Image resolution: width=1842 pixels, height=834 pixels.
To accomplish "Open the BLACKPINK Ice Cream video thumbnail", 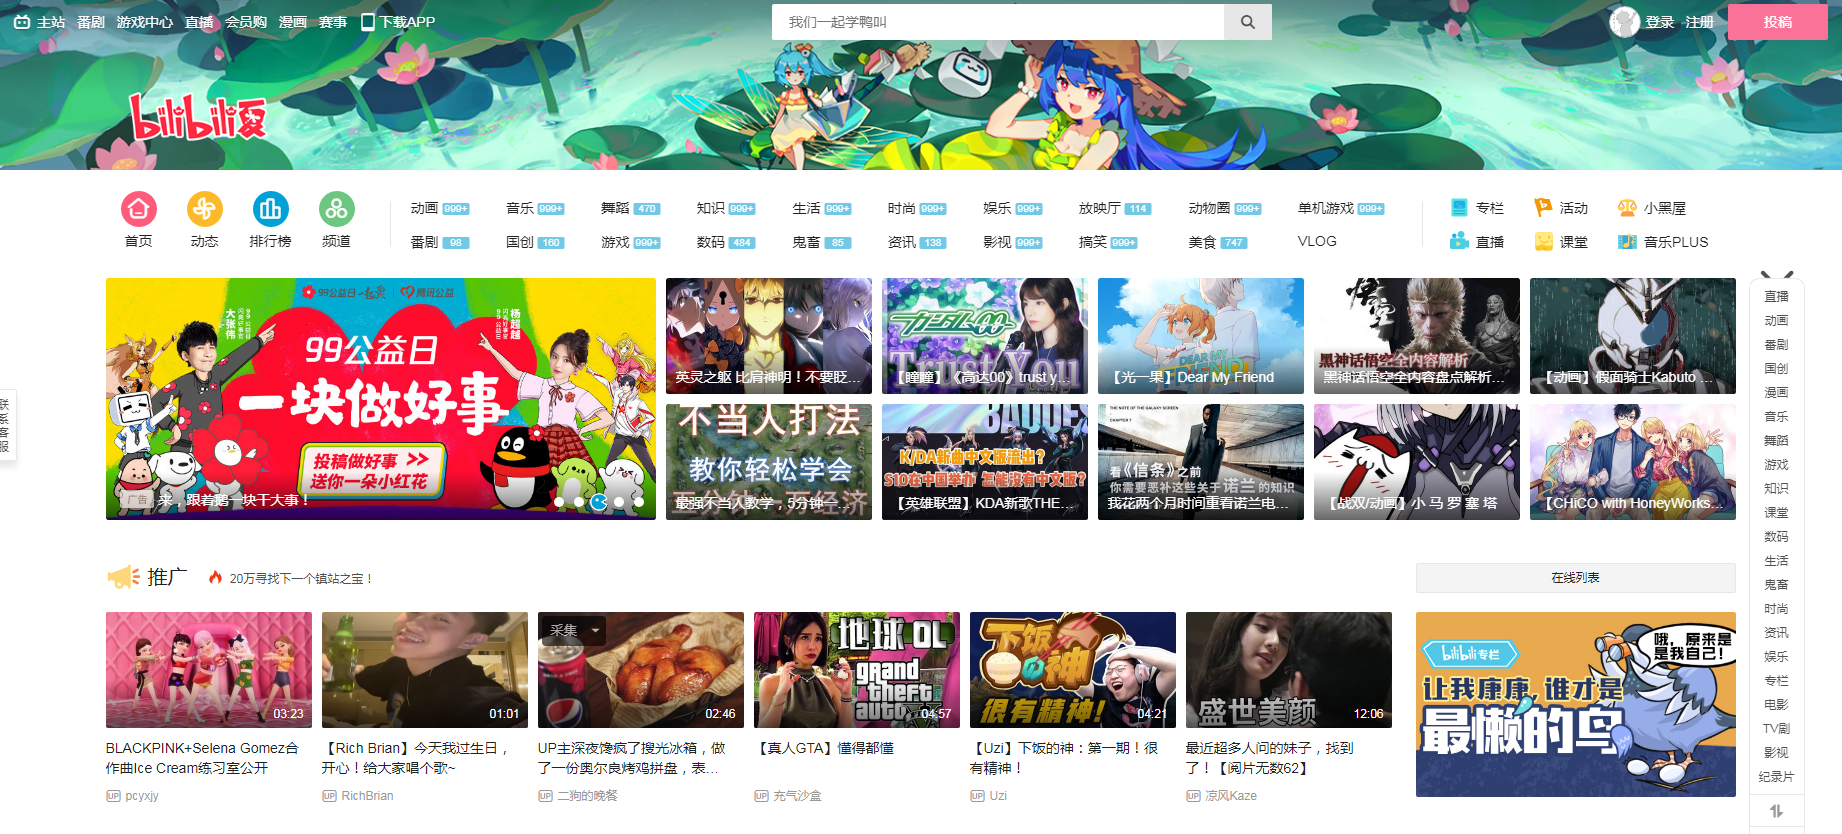I will pos(209,670).
